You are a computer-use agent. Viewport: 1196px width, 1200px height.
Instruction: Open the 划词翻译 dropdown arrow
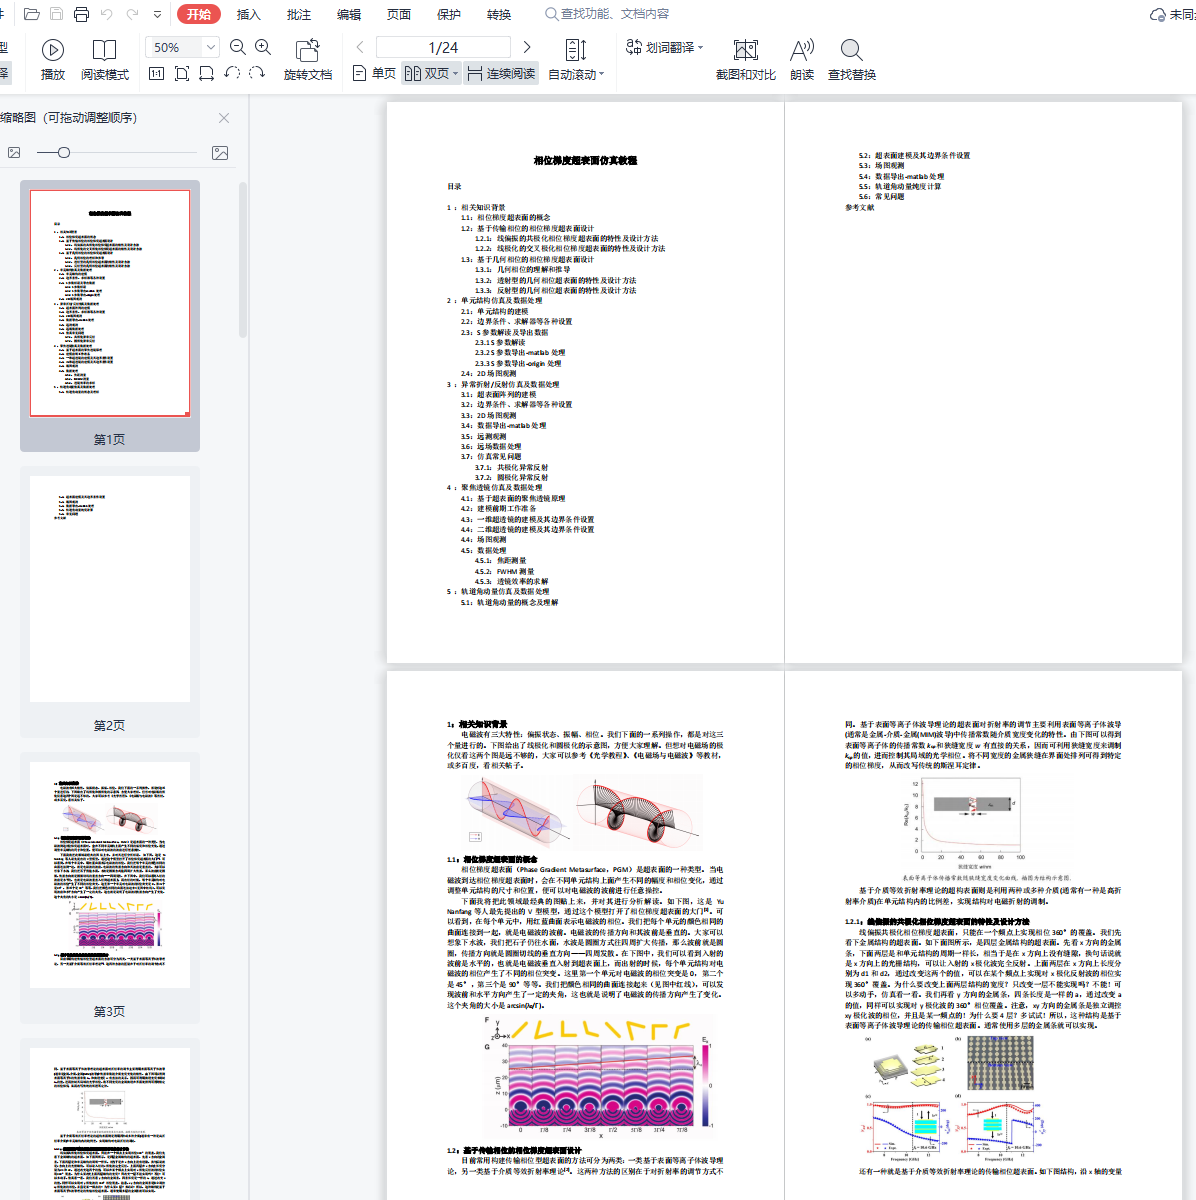700,47
